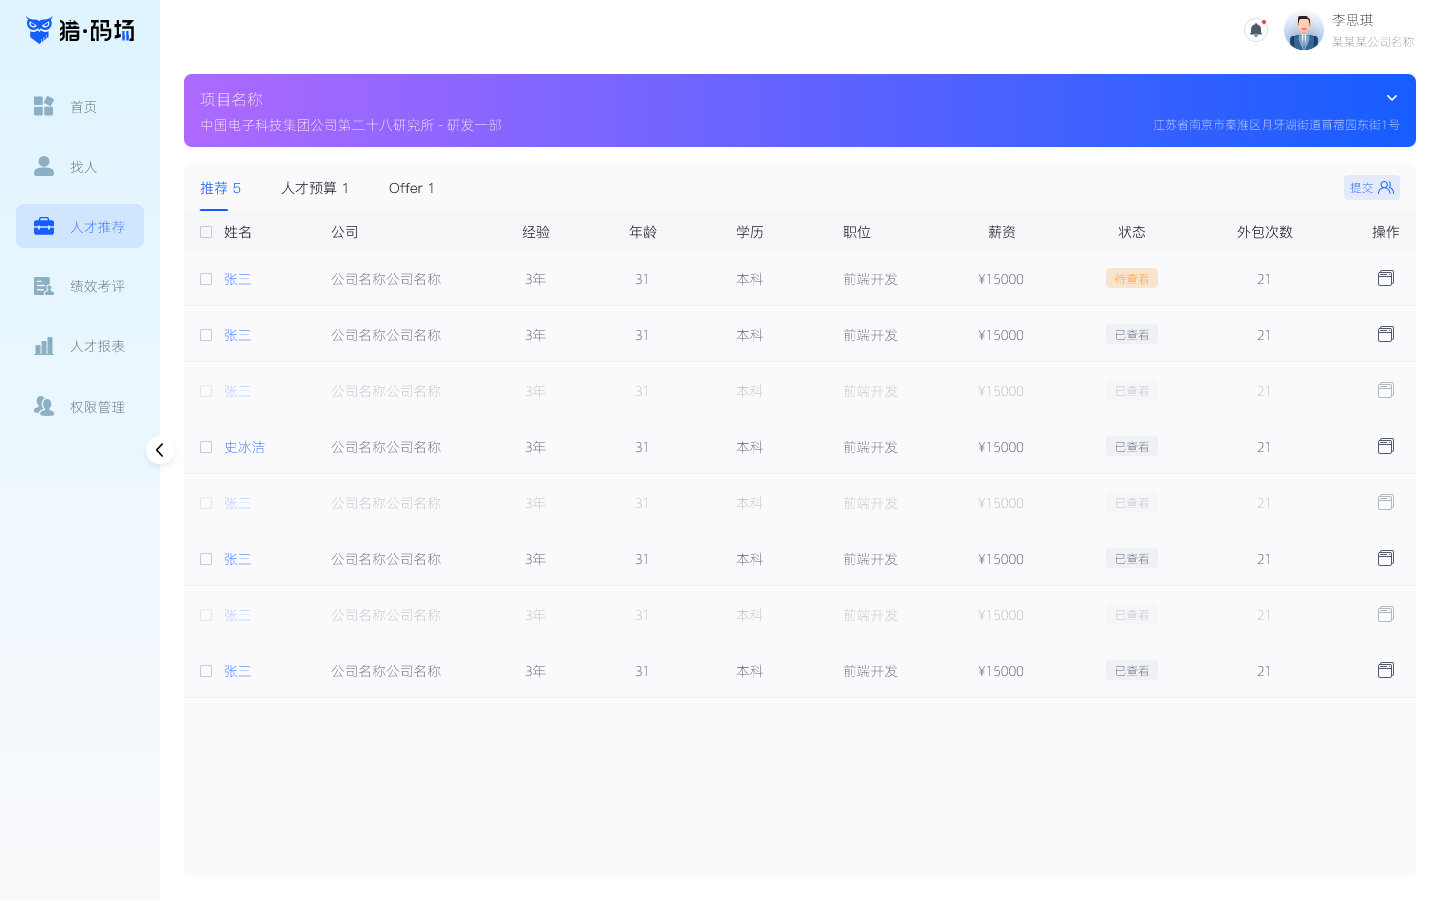Screen dimensions: 1439x901
Task: Click the notification bell icon
Action: point(1255,30)
